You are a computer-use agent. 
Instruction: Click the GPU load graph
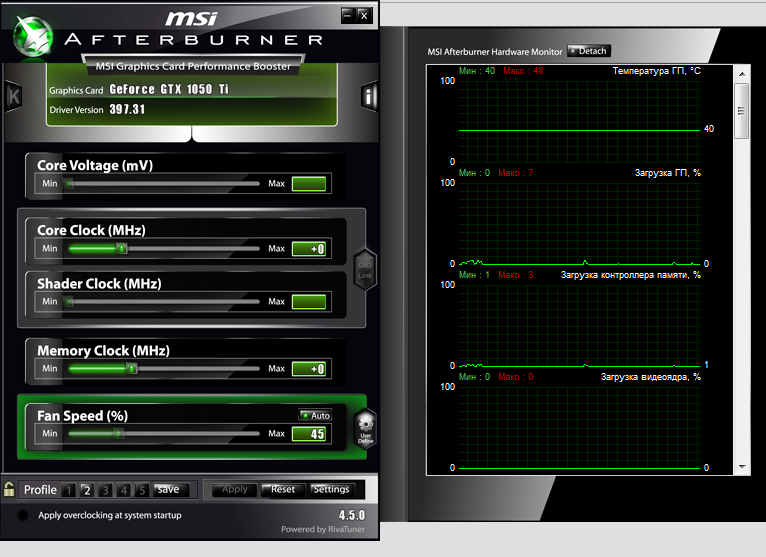click(579, 223)
